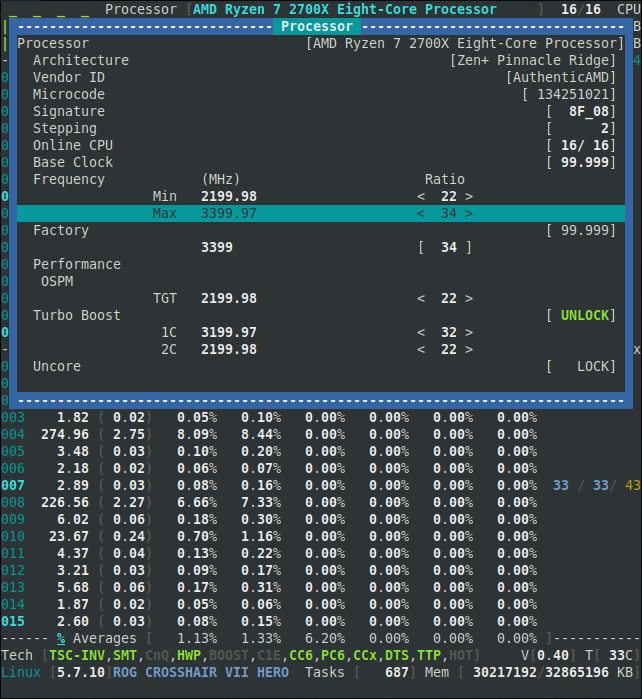Click the SMT technology flag
The height and width of the screenshot is (699, 642).
(125, 656)
